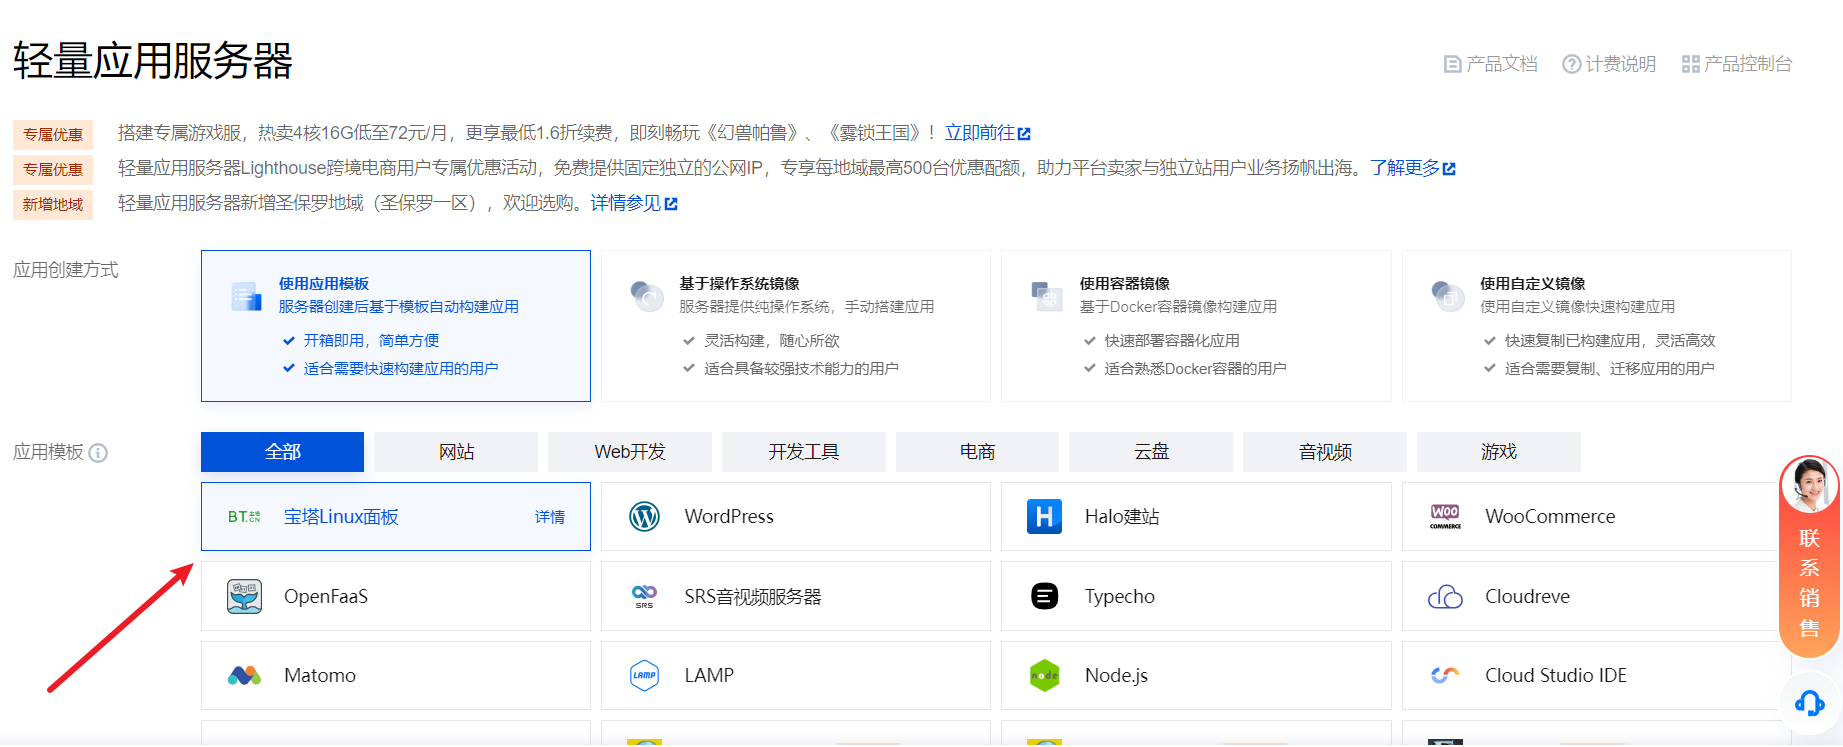
Task: Click the 产品文档 document icon
Action: pyautogui.click(x=1452, y=64)
